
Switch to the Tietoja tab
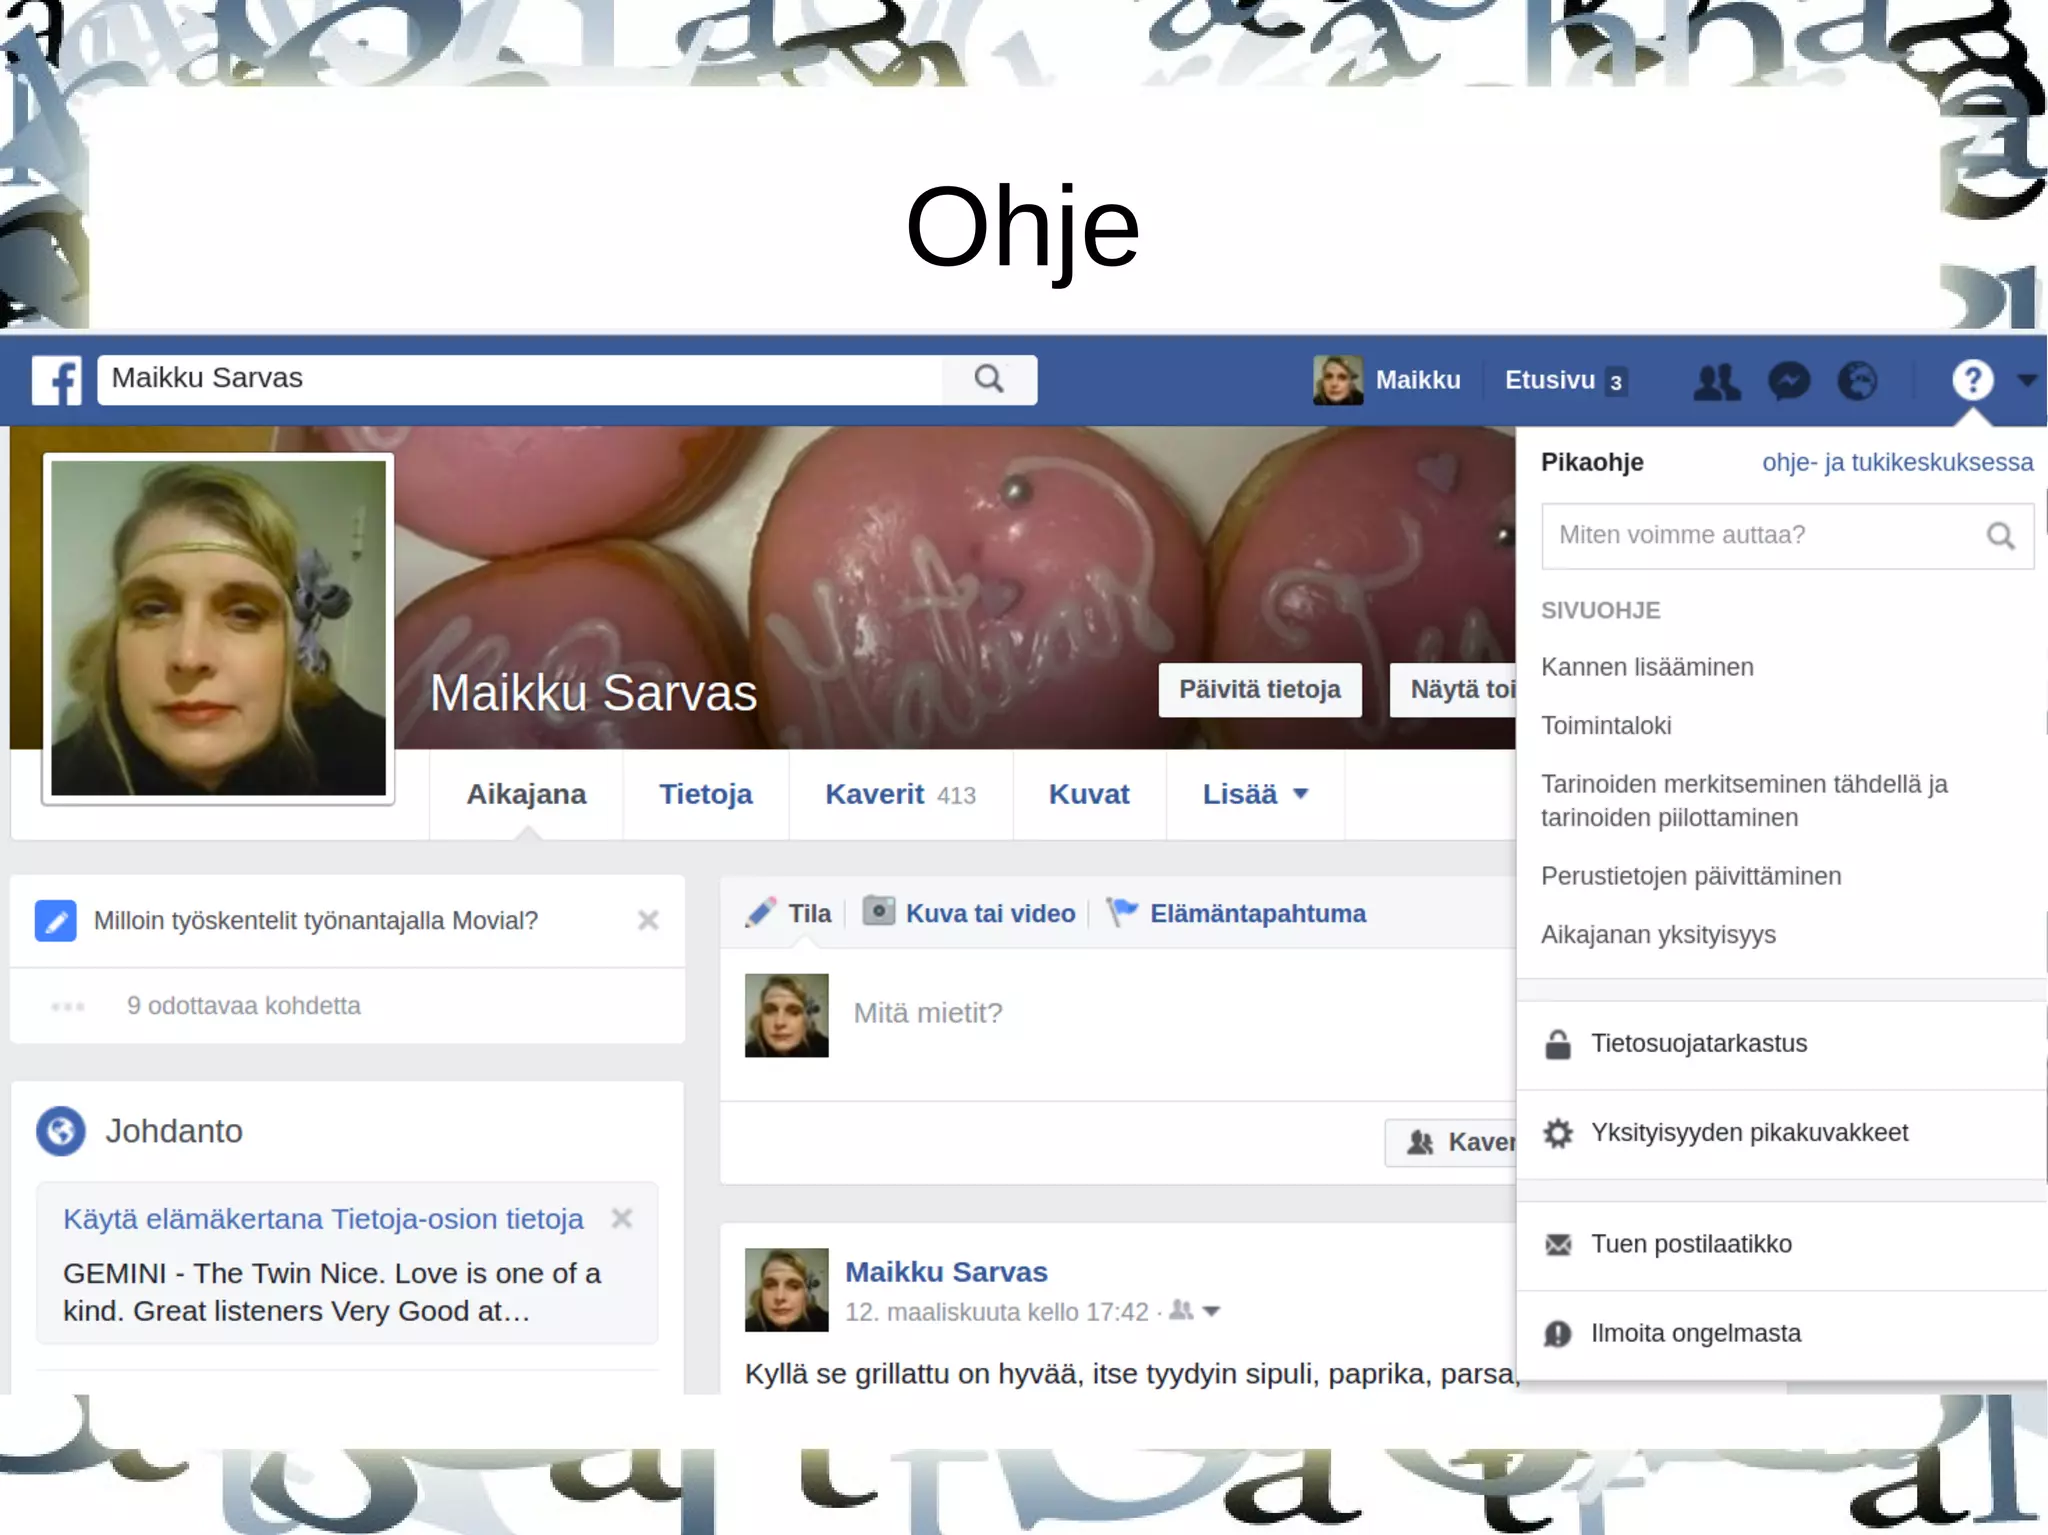[x=705, y=794]
